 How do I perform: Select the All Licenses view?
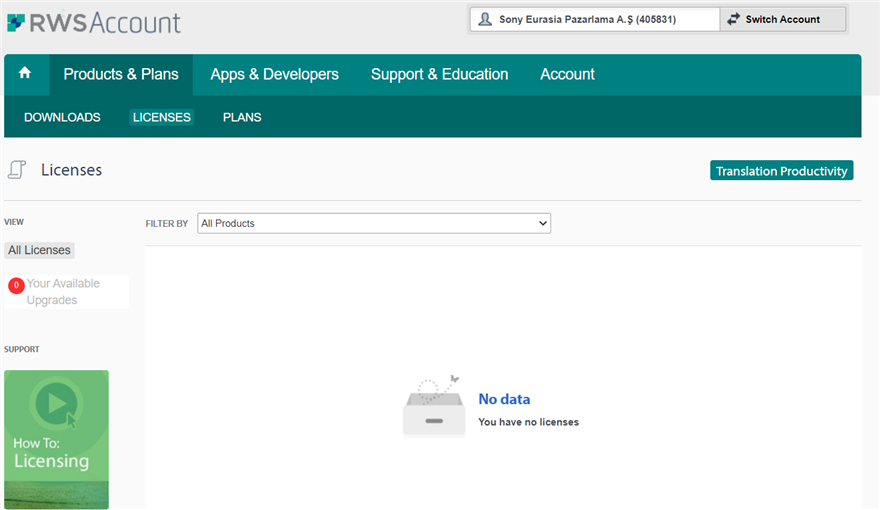tap(39, 250)
